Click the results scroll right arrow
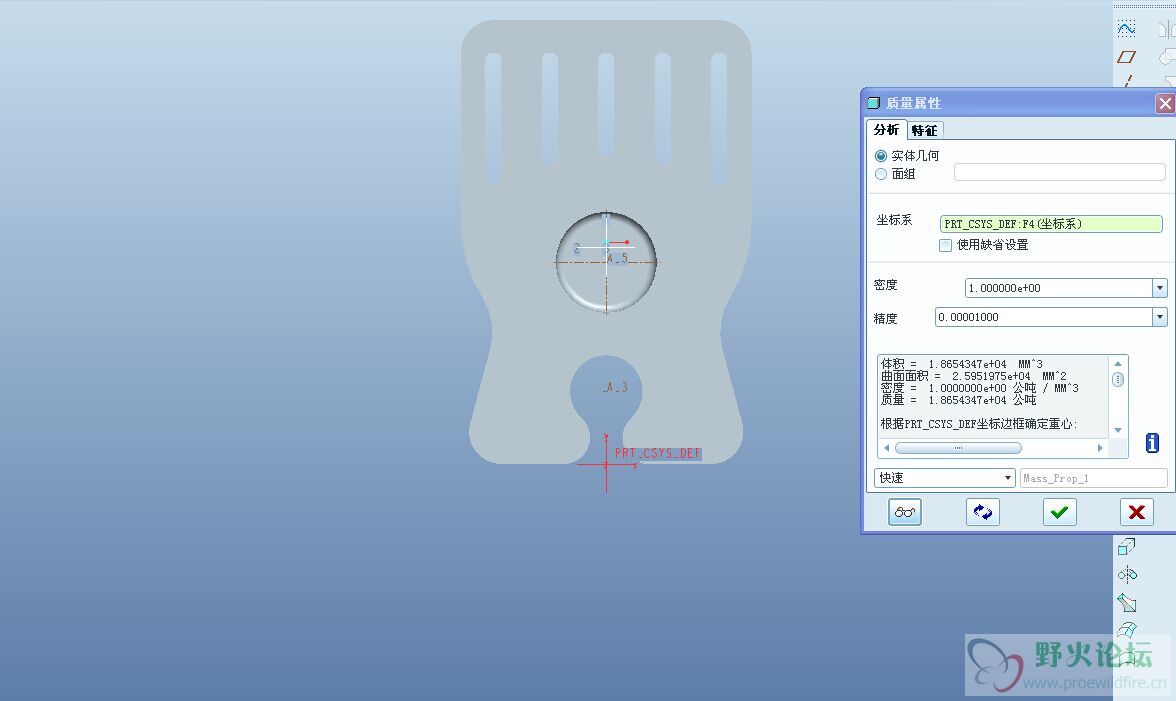This screenshot has height=701, width=1176. point(1100,448)
